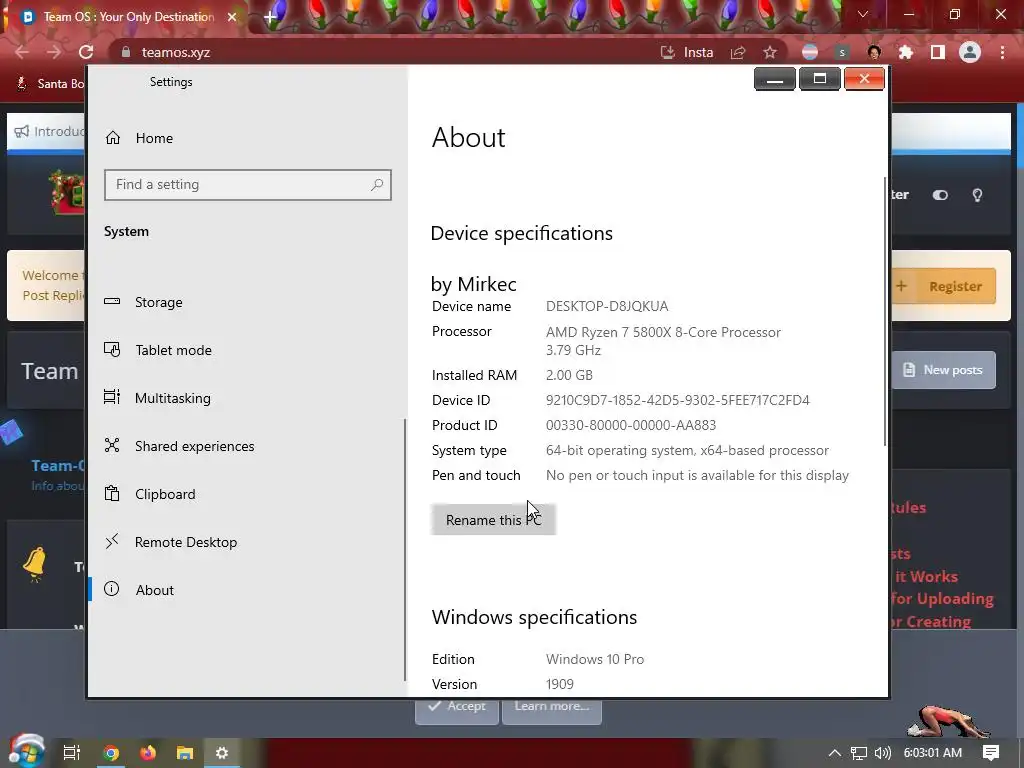Open network icon in system tray

click(859, 753)
